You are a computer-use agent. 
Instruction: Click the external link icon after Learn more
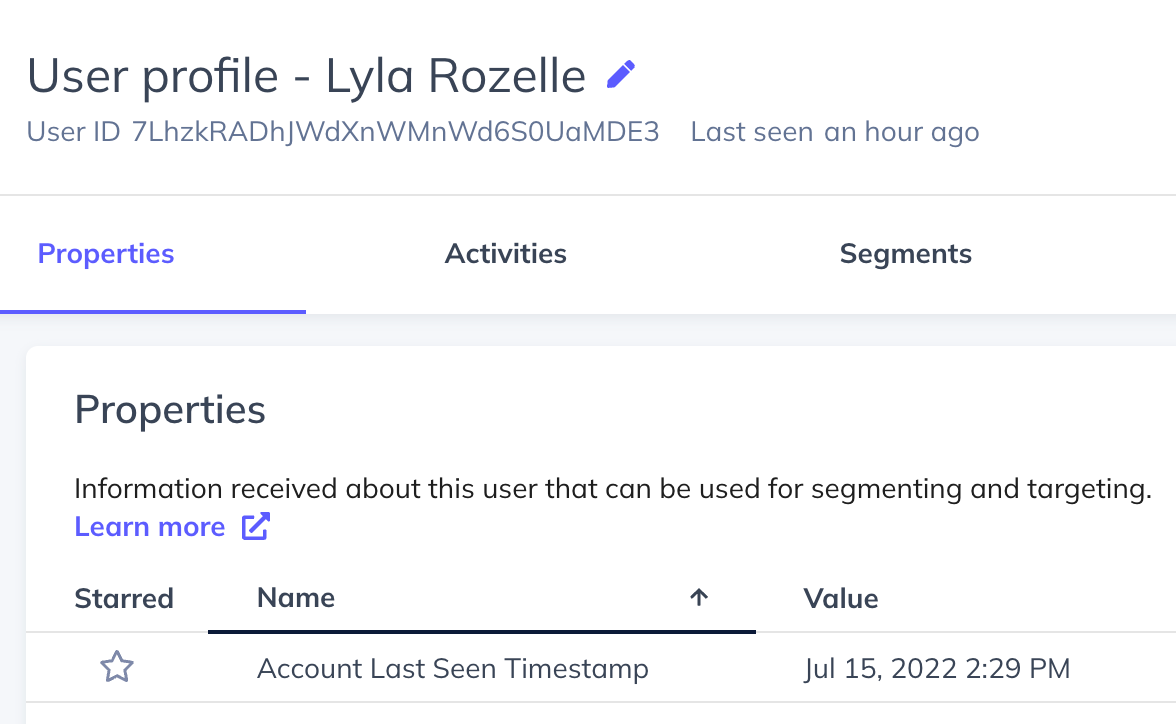255,526
